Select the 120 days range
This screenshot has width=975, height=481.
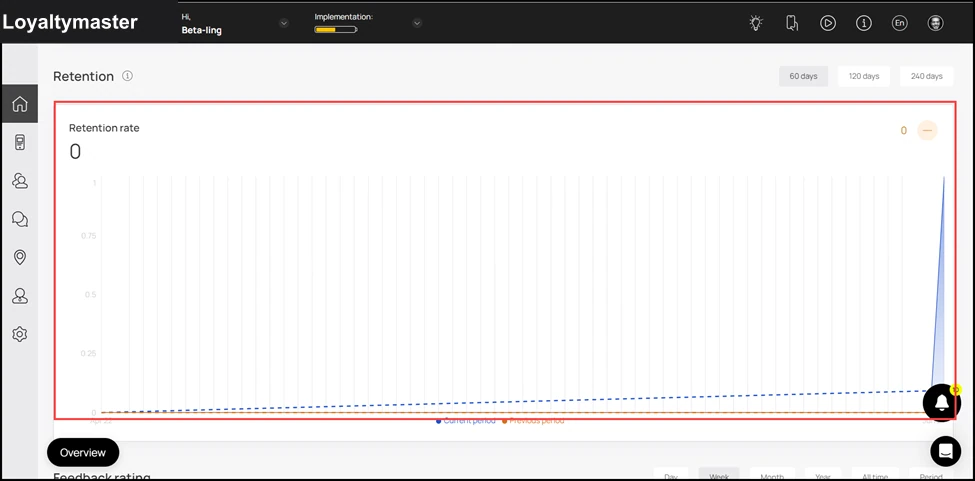[x=864, y=76]
